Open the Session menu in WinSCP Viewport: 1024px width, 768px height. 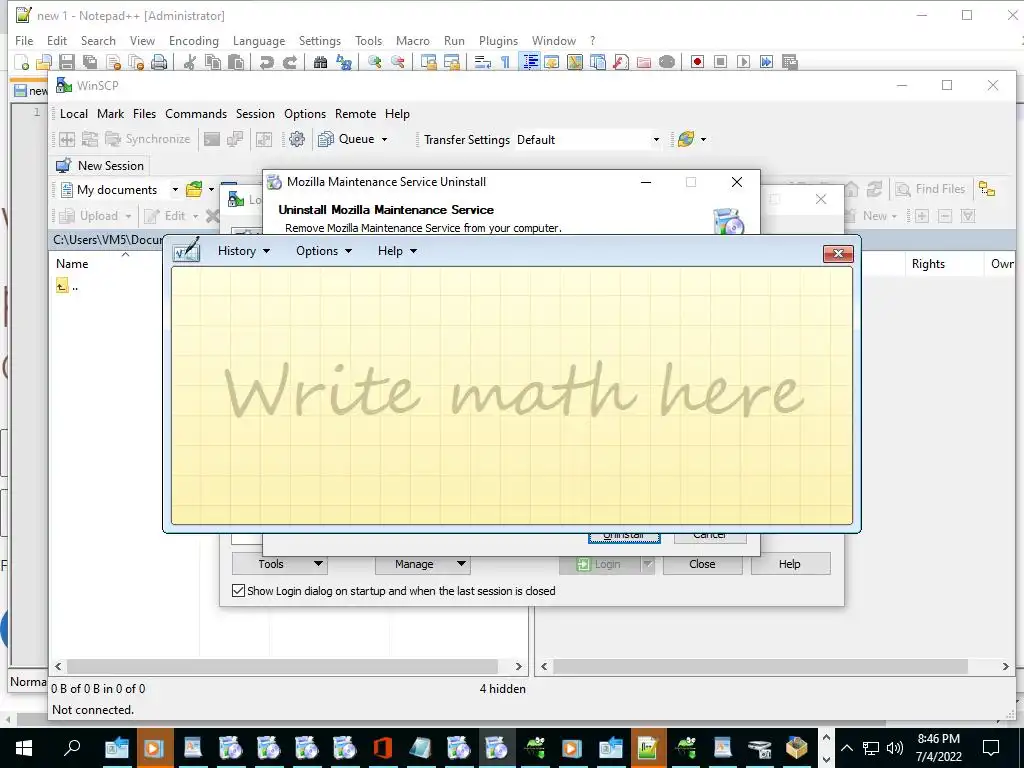click(255, 114)
